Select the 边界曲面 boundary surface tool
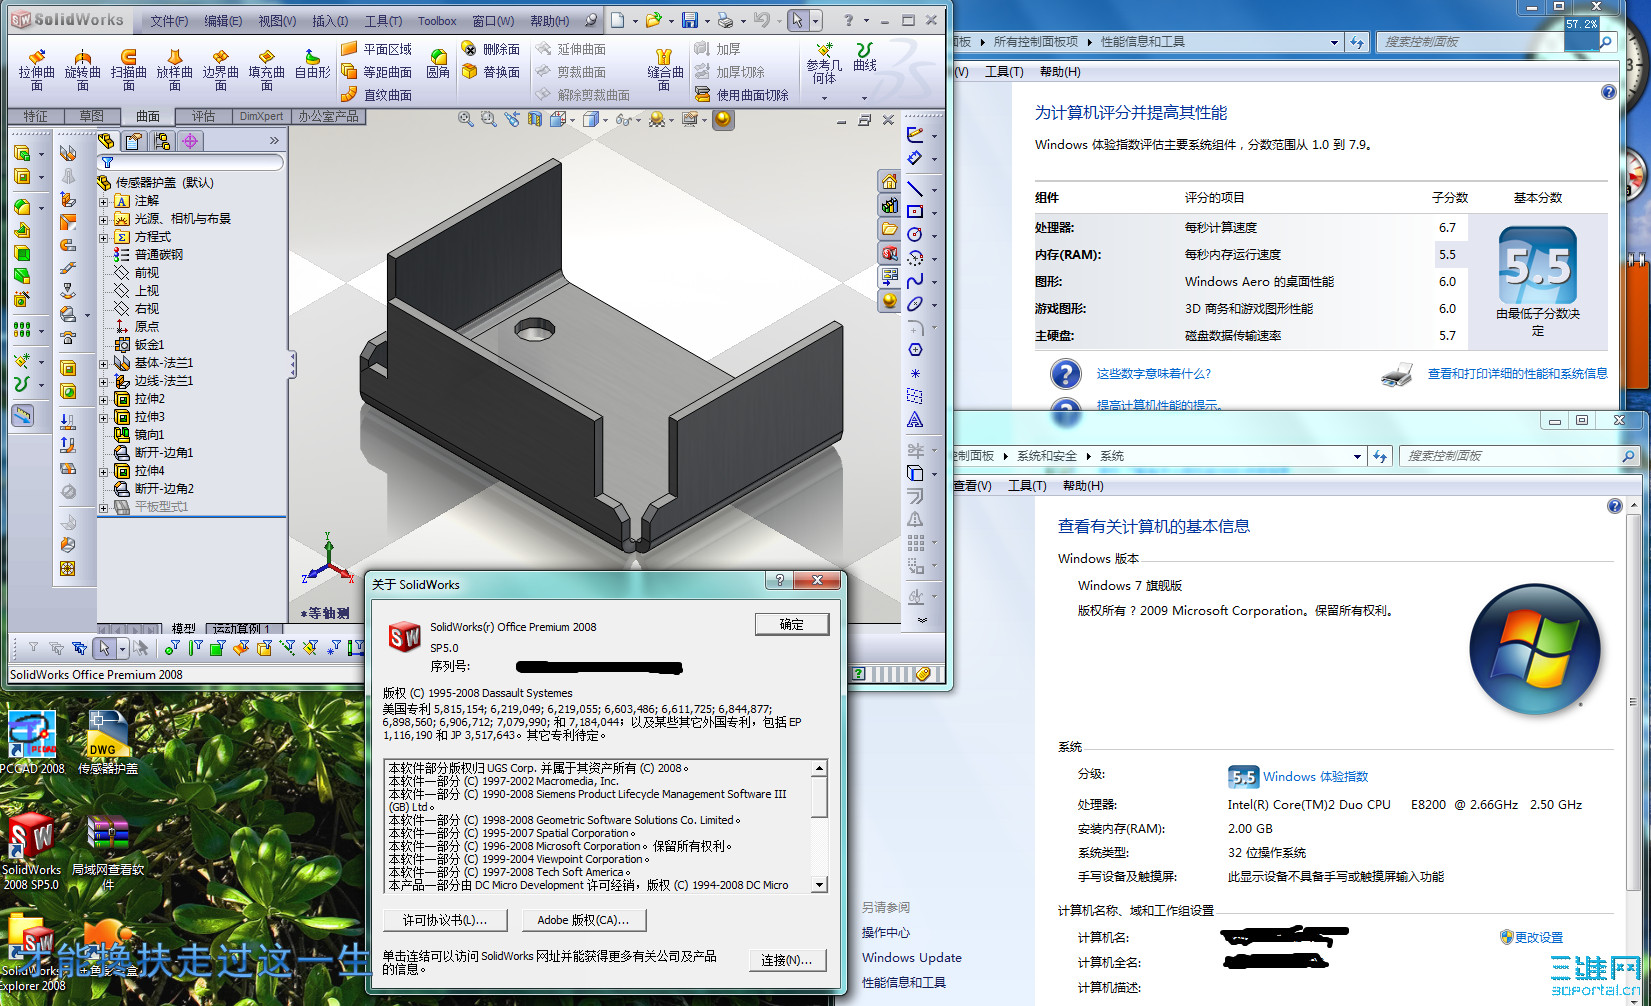 tap(220, 68)
